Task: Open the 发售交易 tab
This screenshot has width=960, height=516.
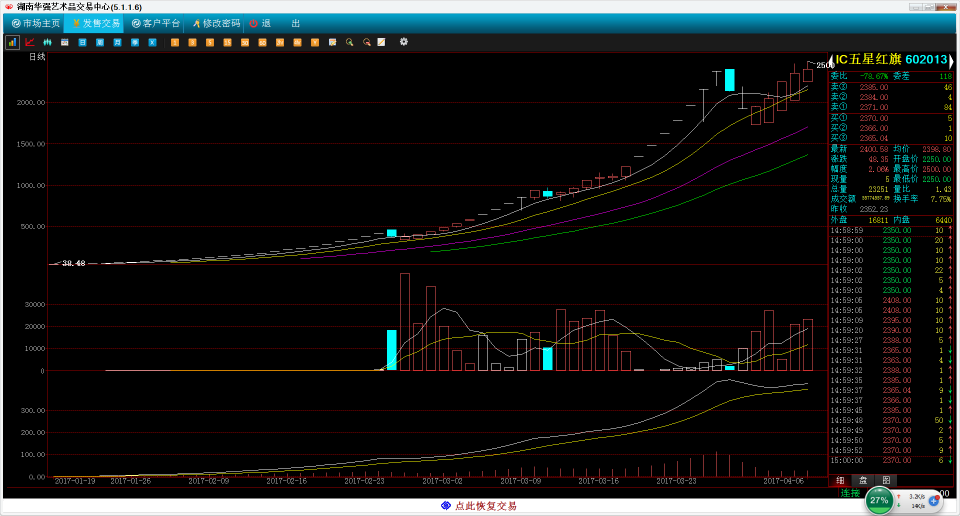Action: 96,23
